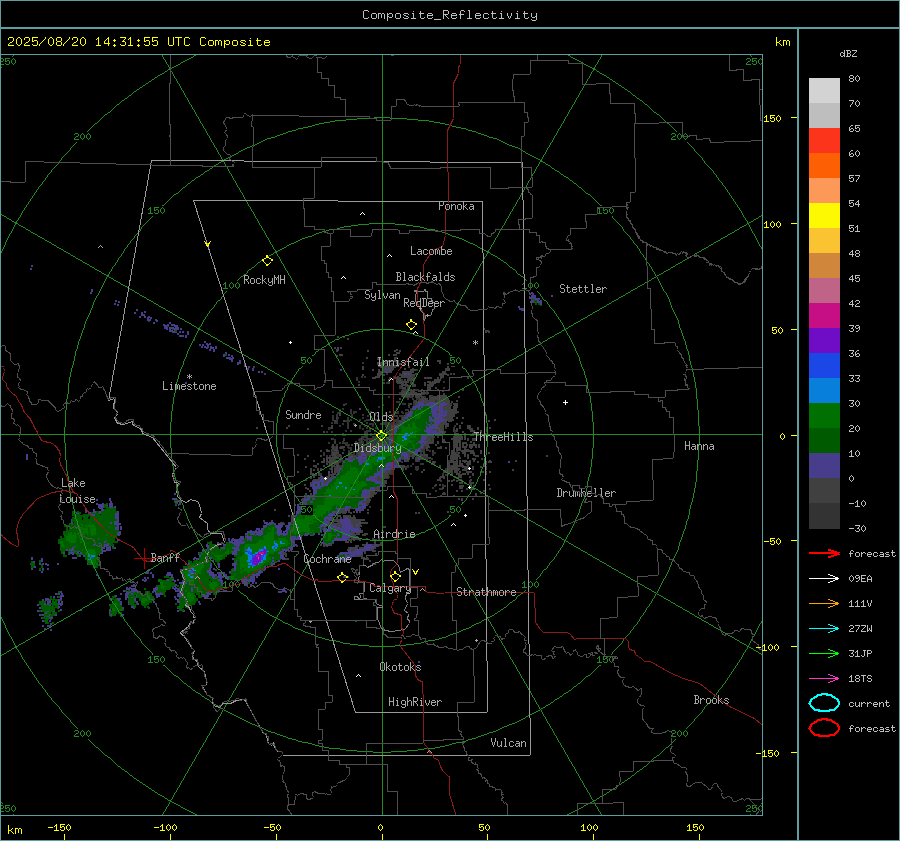Click the Composite_Reflectivity title
This screenshot has width=900, height=841.
pos(449,15)
